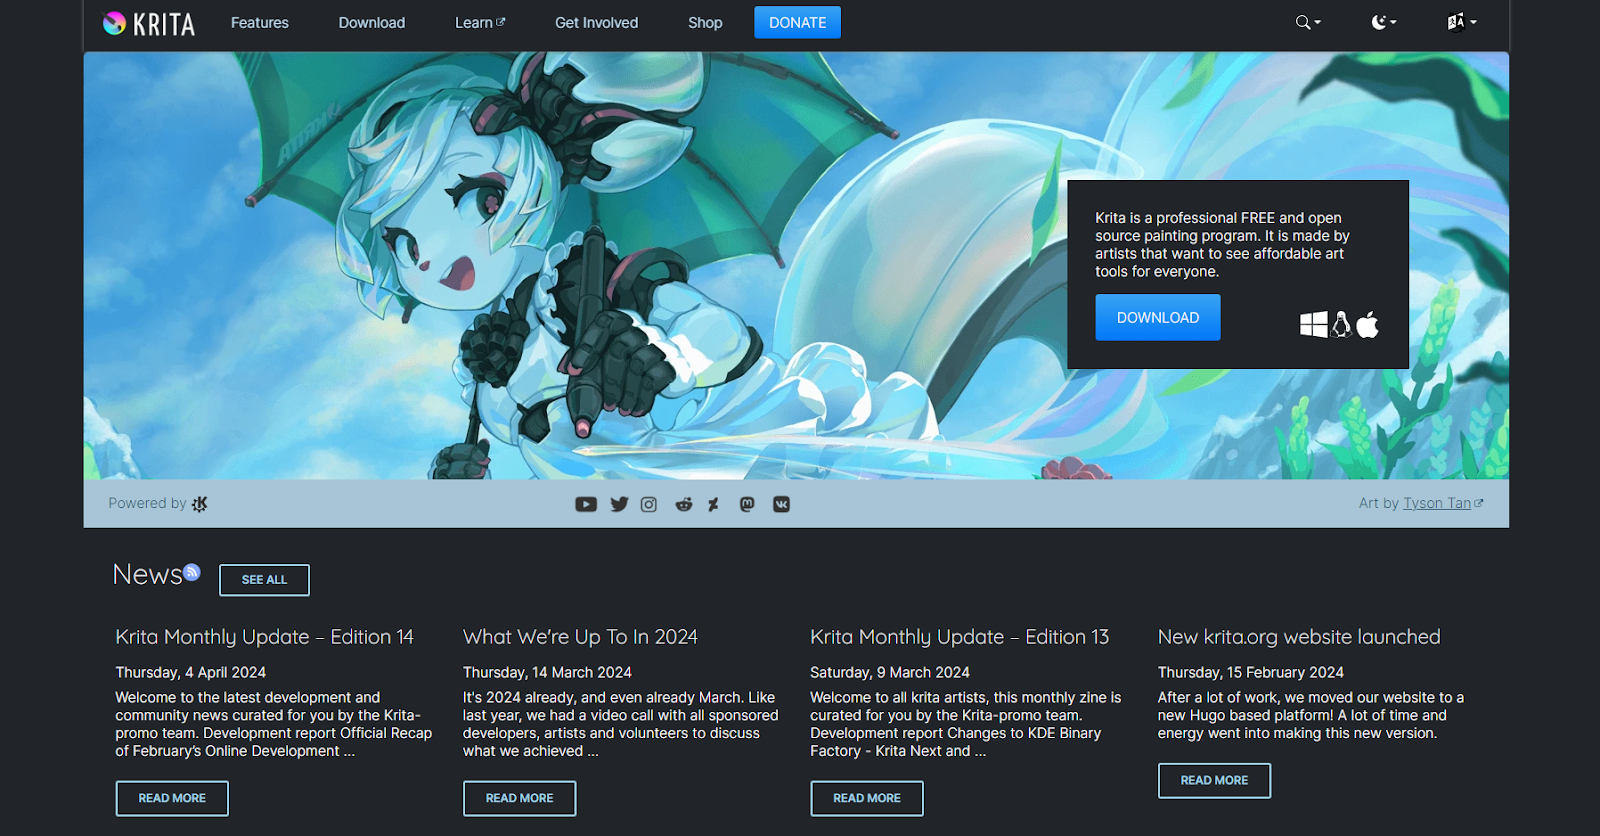This screenshot has height=836, width=1600.
Task: Open headline Krita Monthly Update – Edition 14
Action: click(x=264, y=637)
